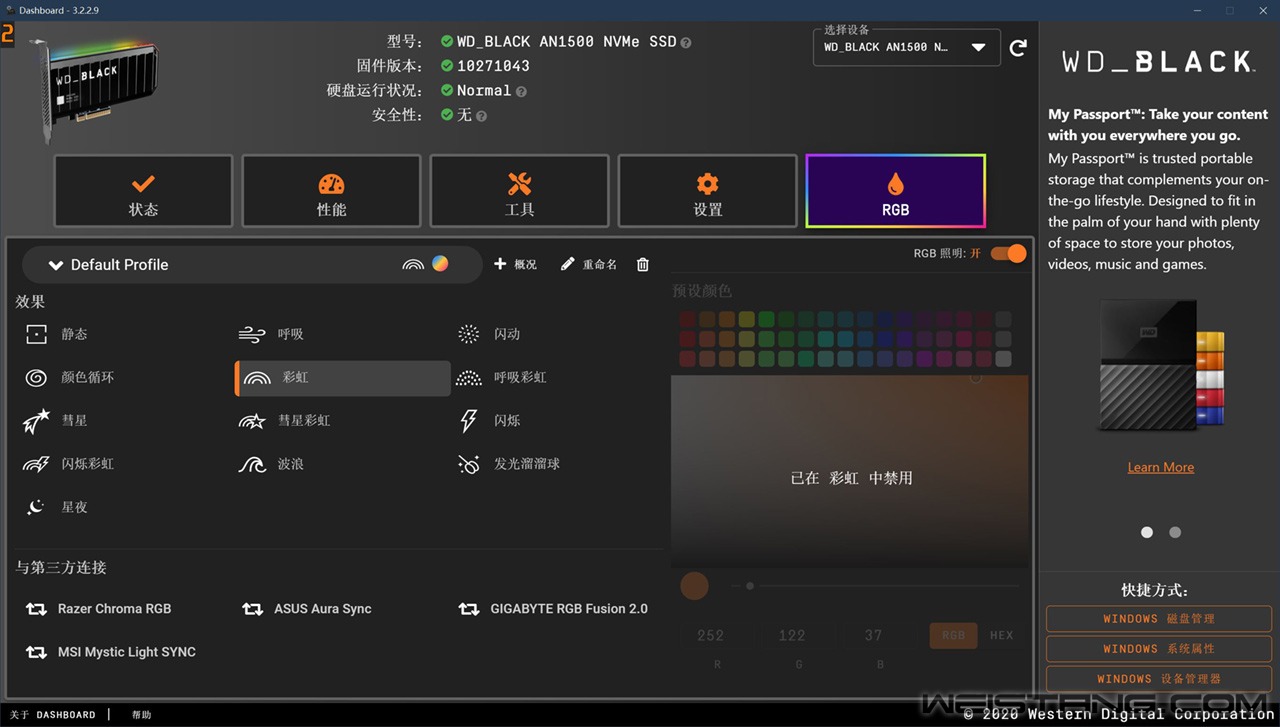Open the RGB tab
Image resolution: width=1280 pixels, height=727 pixels.
pyautogui.click(x=895, y=191)
